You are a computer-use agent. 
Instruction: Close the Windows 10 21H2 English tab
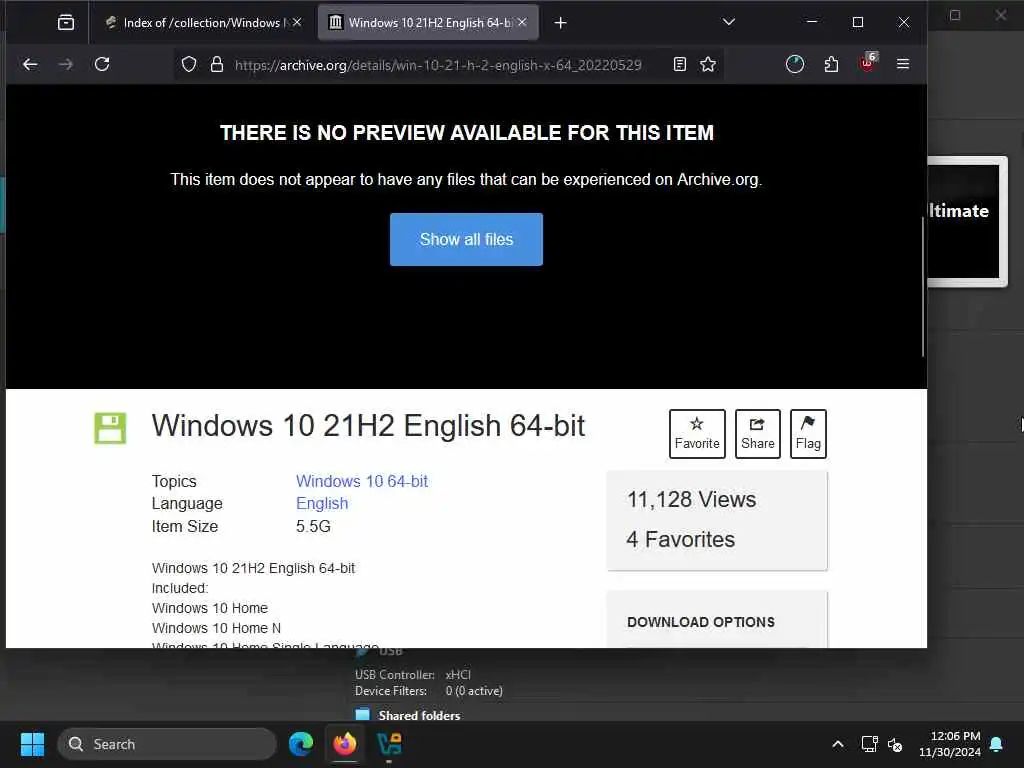522,22
